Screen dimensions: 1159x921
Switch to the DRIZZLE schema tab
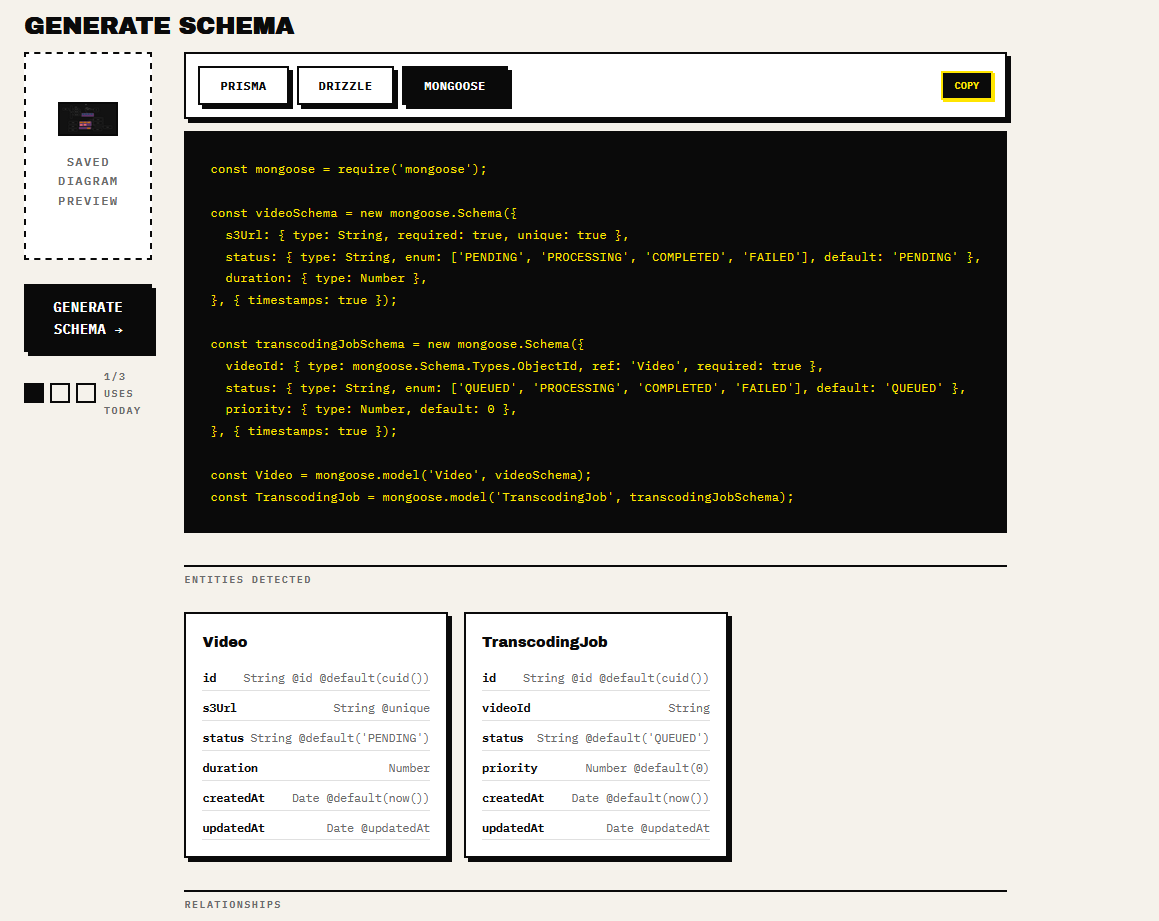[345, 86]
